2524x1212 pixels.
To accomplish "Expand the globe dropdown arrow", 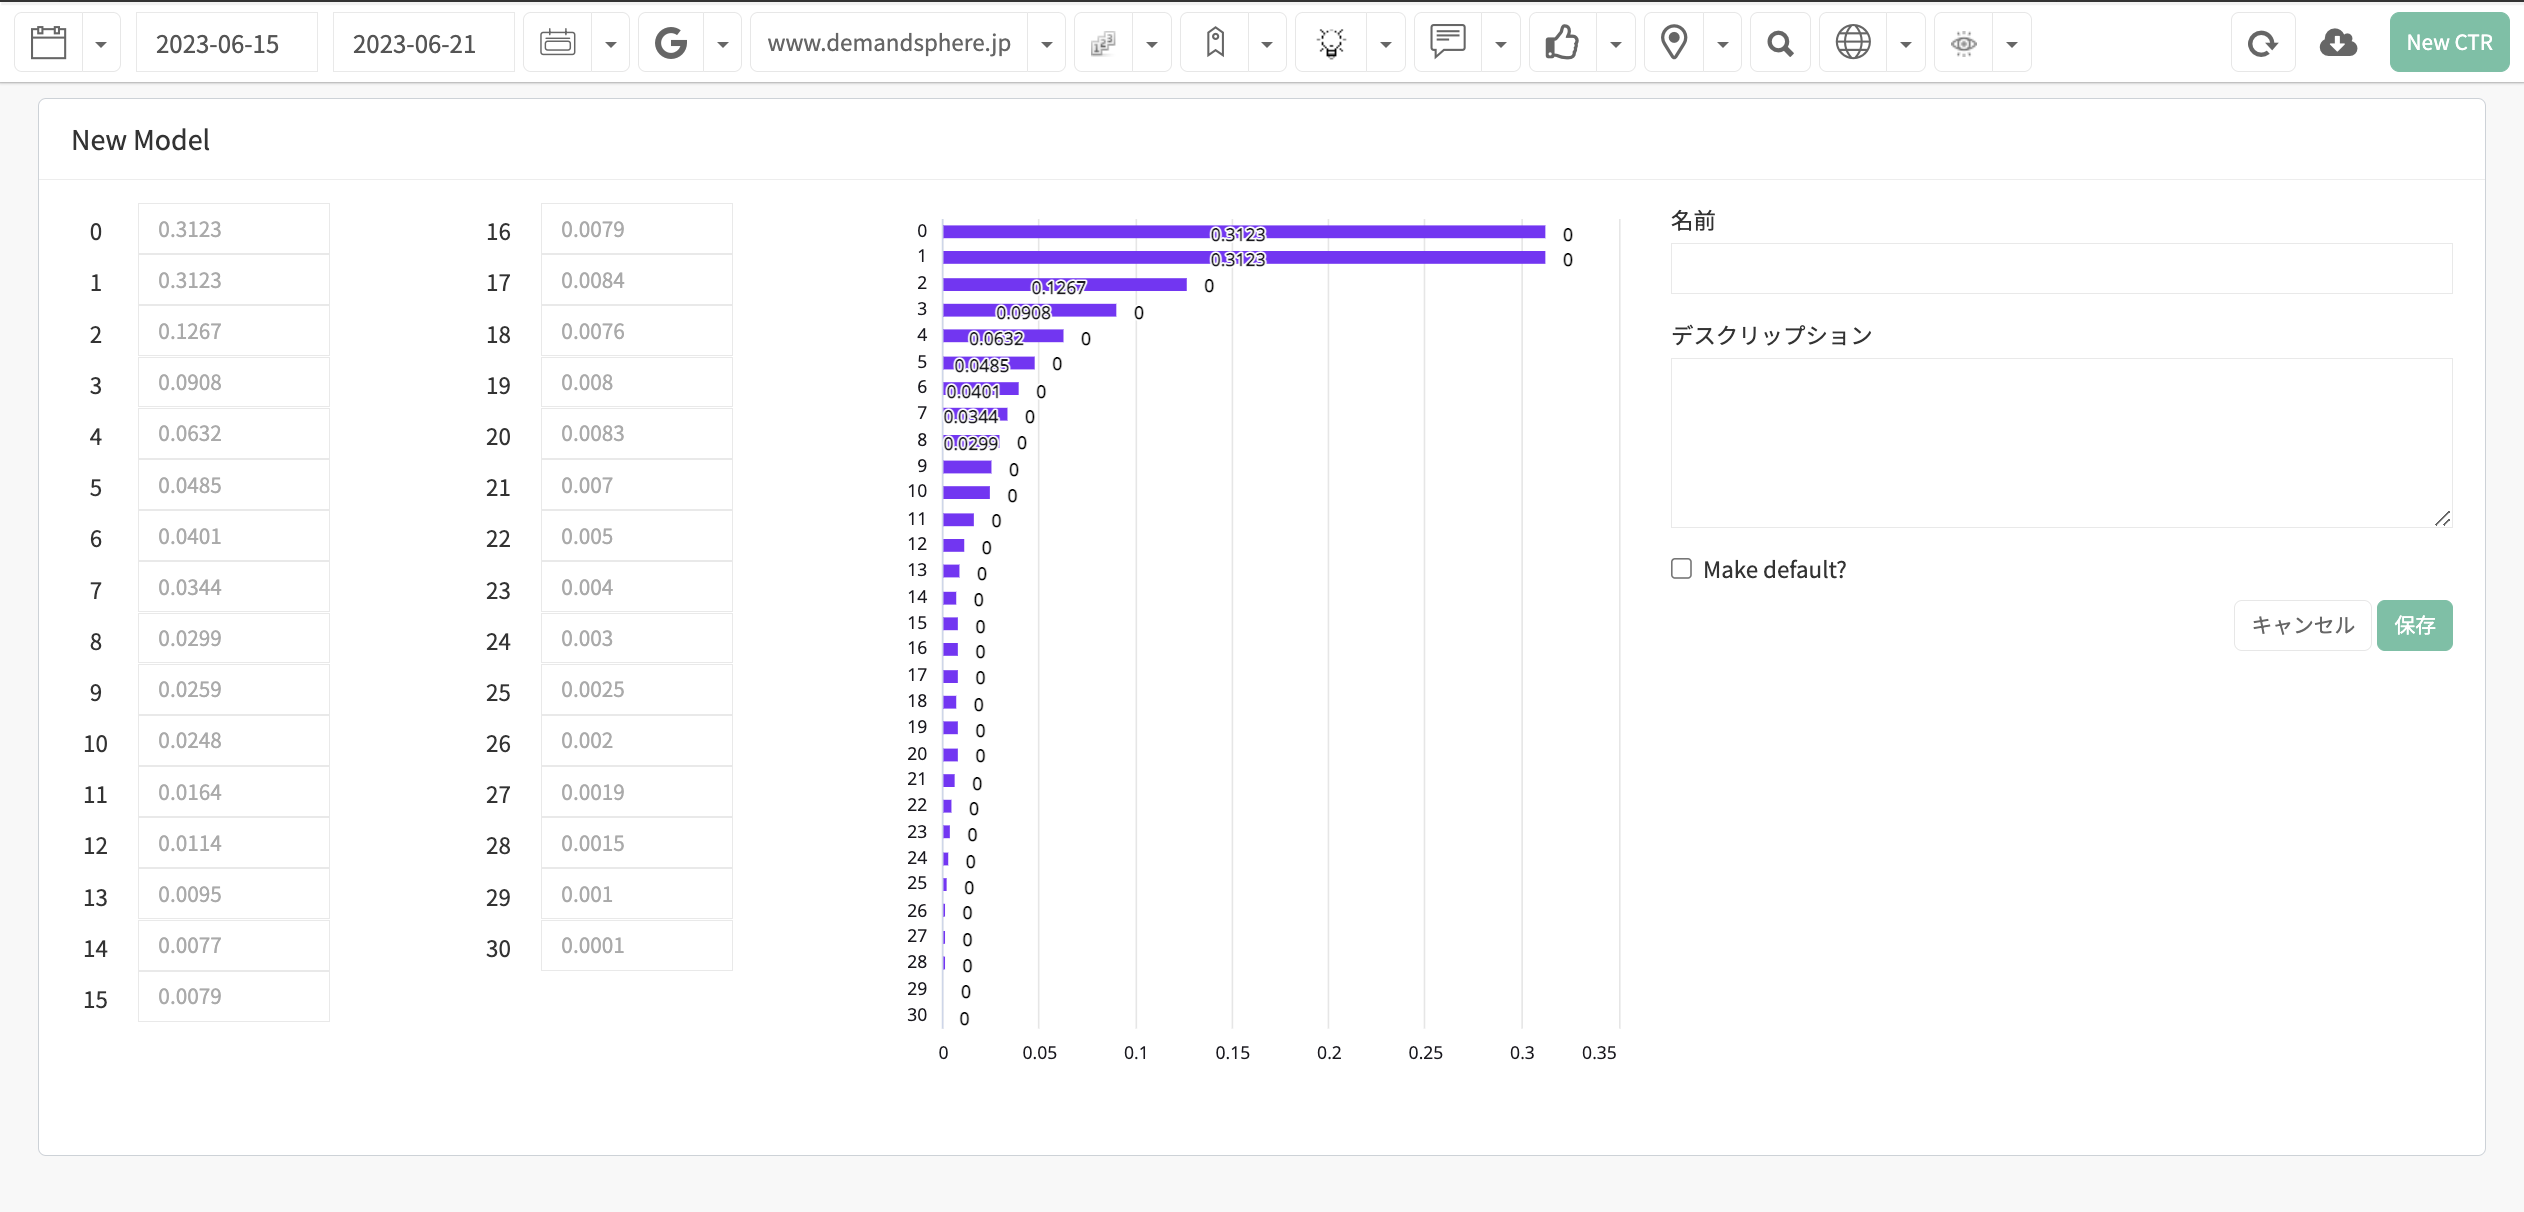I will pyautogui.click(x=1906, y=44).
